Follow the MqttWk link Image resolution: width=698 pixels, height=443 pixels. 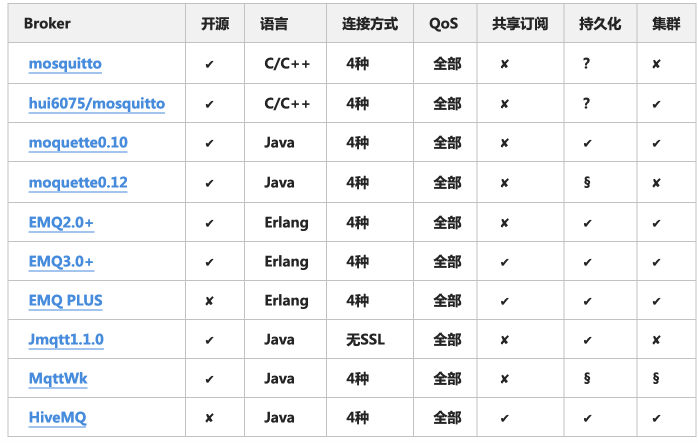click(58, 379)
